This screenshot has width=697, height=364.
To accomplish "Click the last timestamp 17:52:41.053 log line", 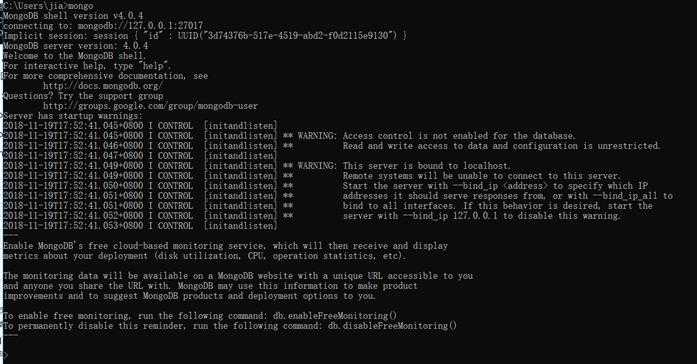I will coord(140,226).
